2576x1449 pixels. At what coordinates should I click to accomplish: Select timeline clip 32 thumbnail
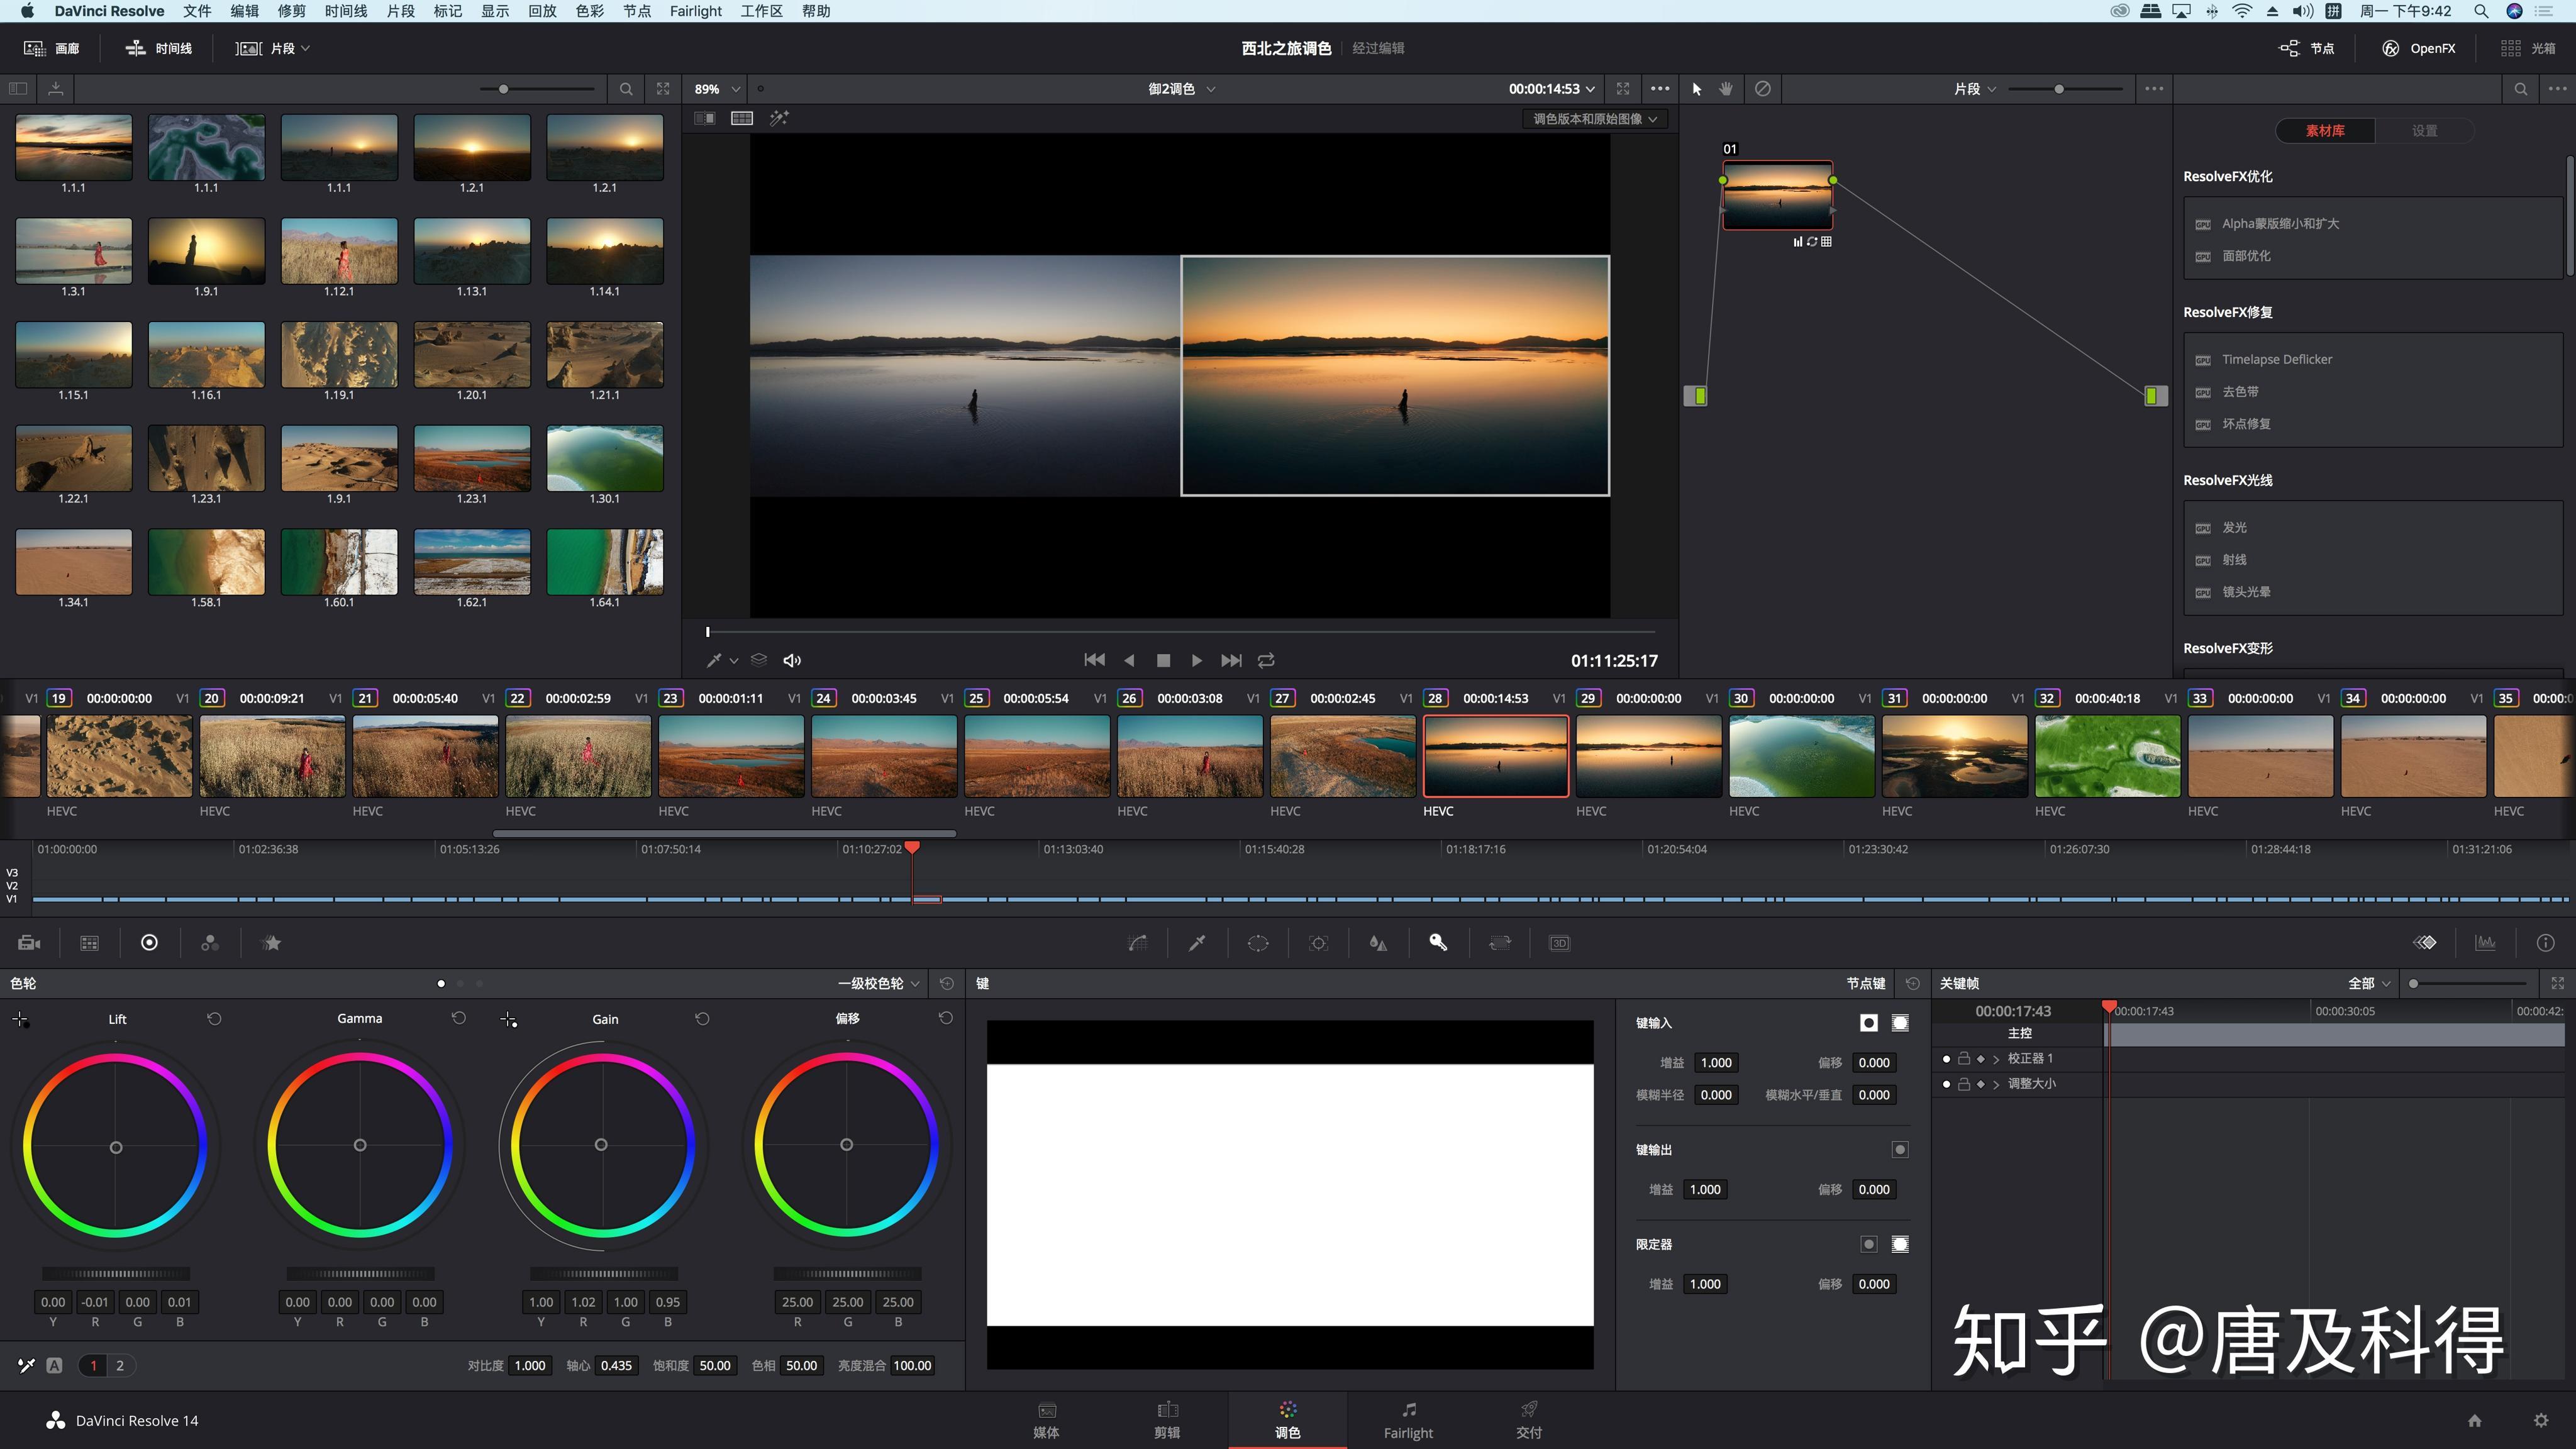click(x=2107, y=756)
